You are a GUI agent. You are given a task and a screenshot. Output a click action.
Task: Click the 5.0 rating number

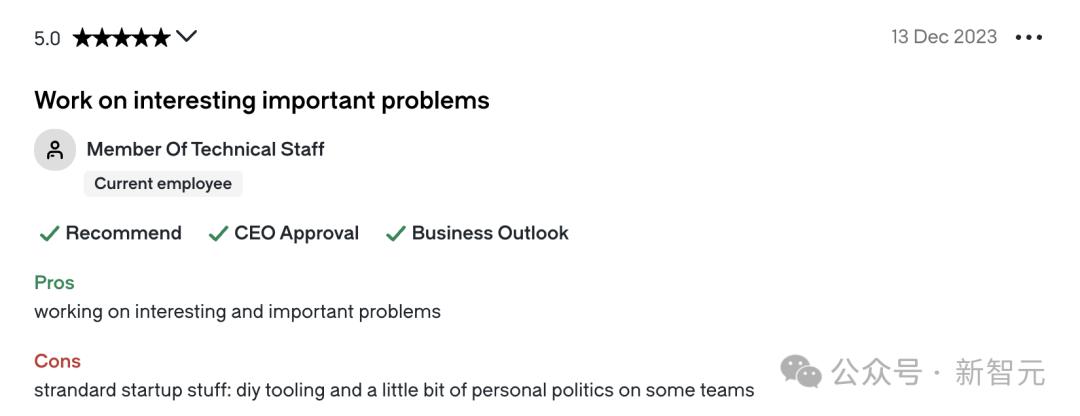coord(47,38)
